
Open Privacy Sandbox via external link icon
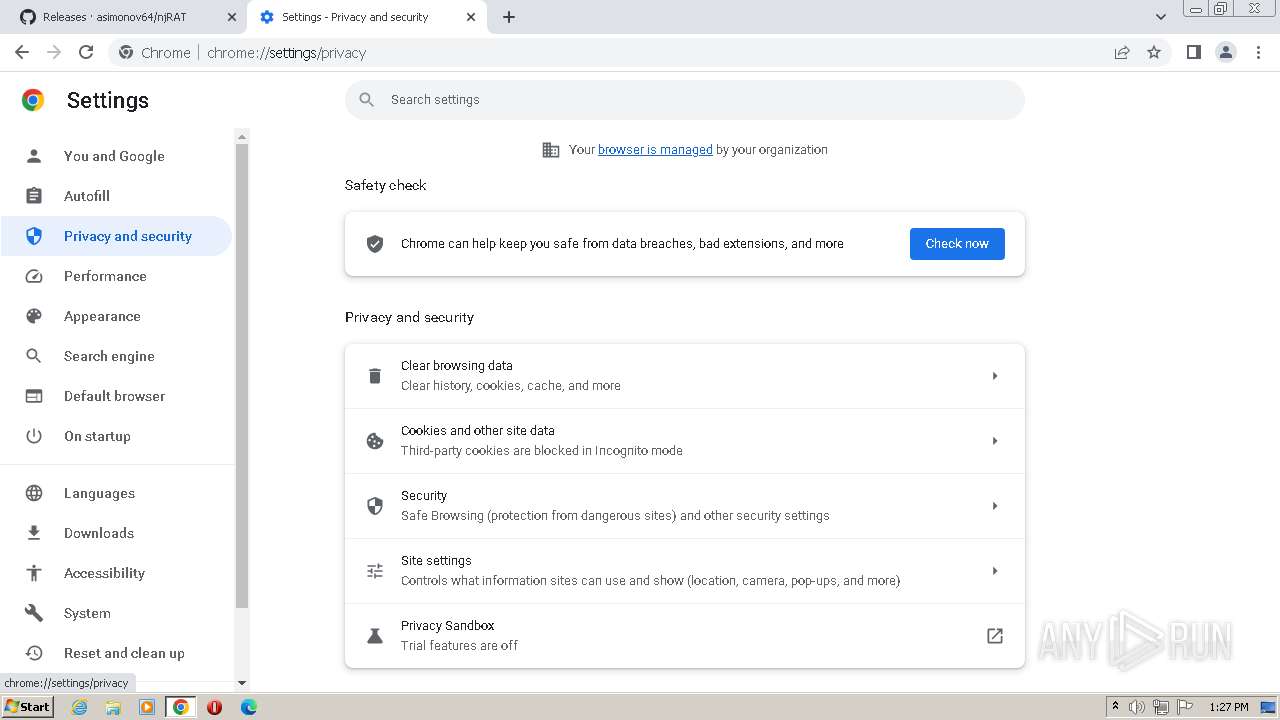pyautogui.click(x=995, y=636)
